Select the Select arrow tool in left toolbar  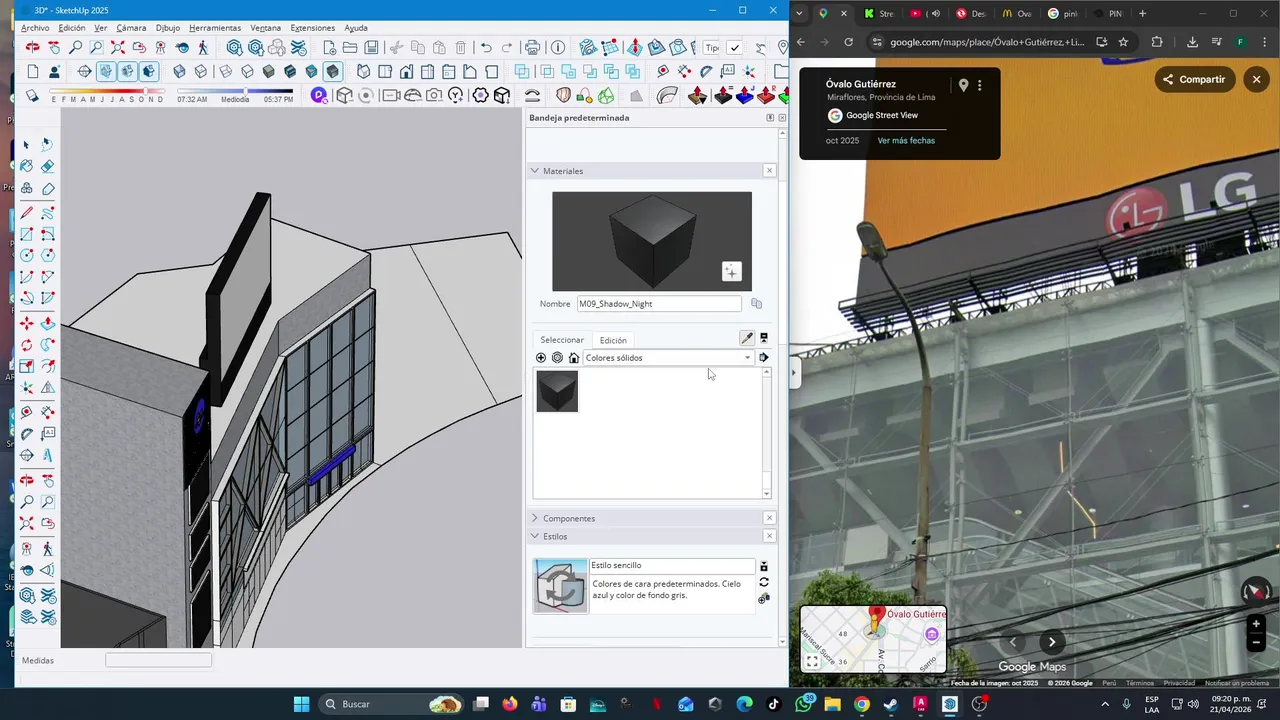tap(27, 144)
